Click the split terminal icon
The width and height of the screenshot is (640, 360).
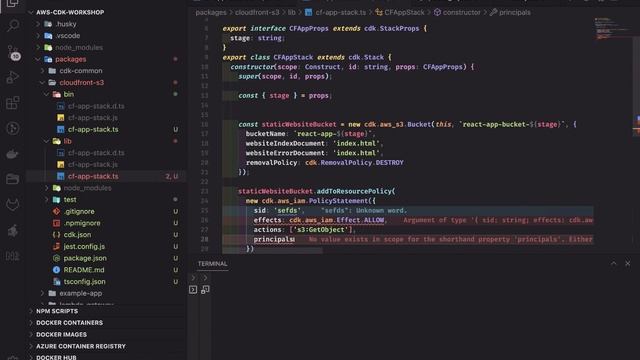(205, 289)
